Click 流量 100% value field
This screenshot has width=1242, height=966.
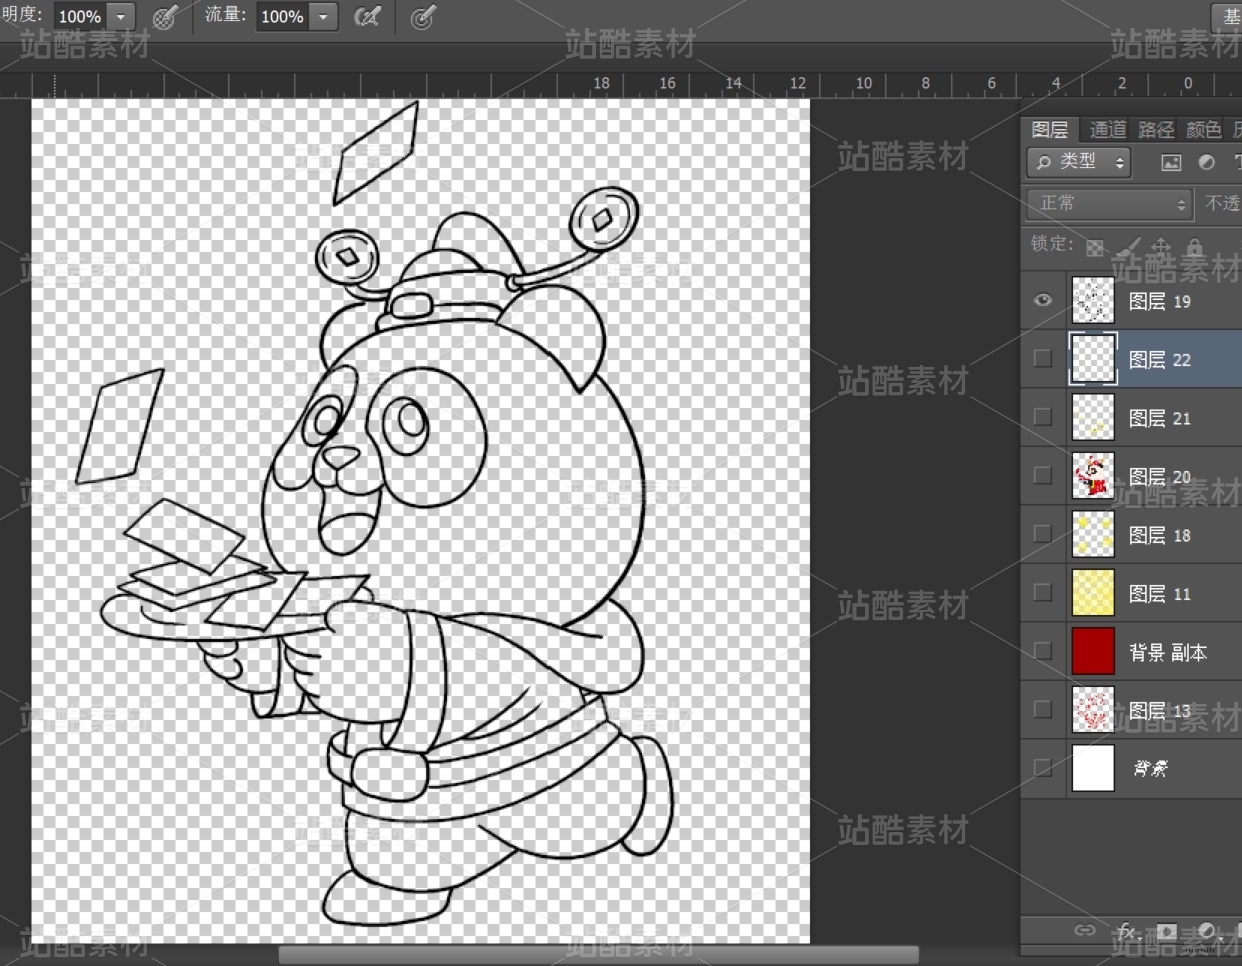(x=282, y=17)
